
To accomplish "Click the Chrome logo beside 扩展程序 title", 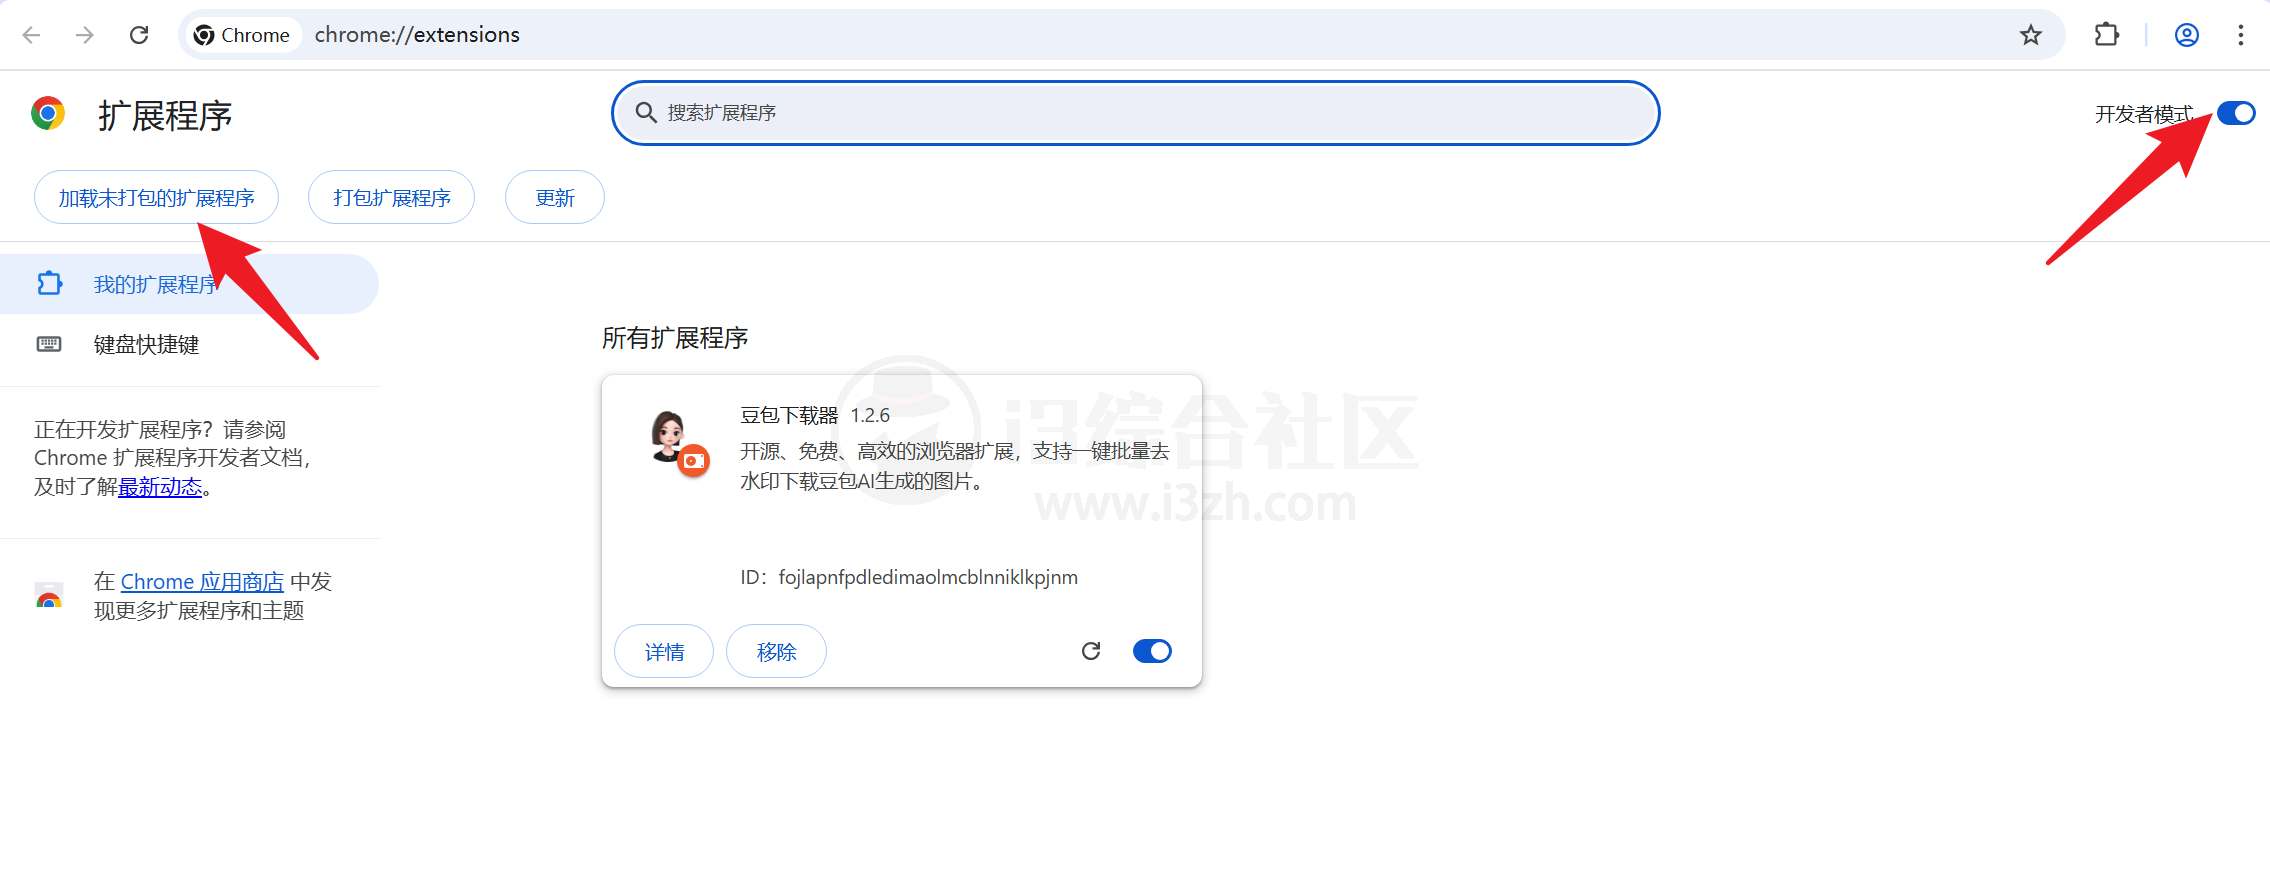I will (x=48, y=114).
